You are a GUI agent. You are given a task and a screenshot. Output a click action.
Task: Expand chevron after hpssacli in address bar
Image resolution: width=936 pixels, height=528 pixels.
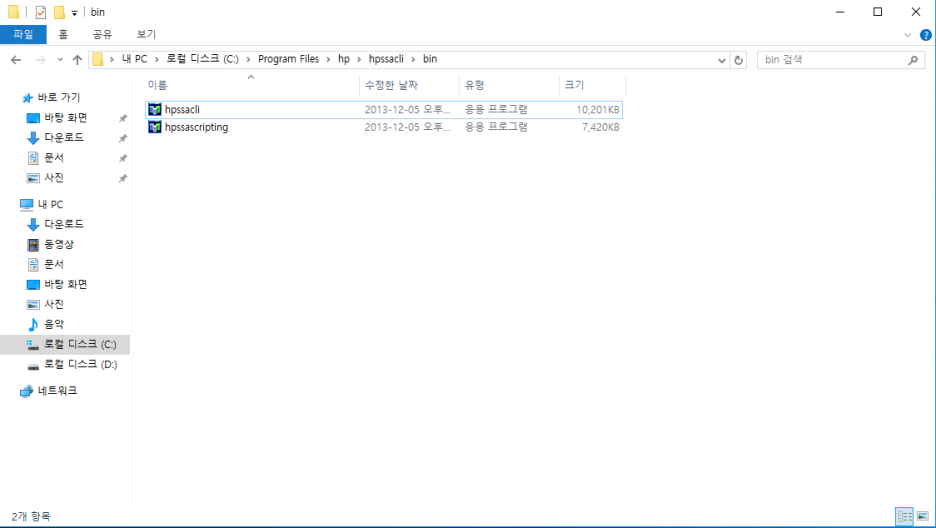pos(413,59)
